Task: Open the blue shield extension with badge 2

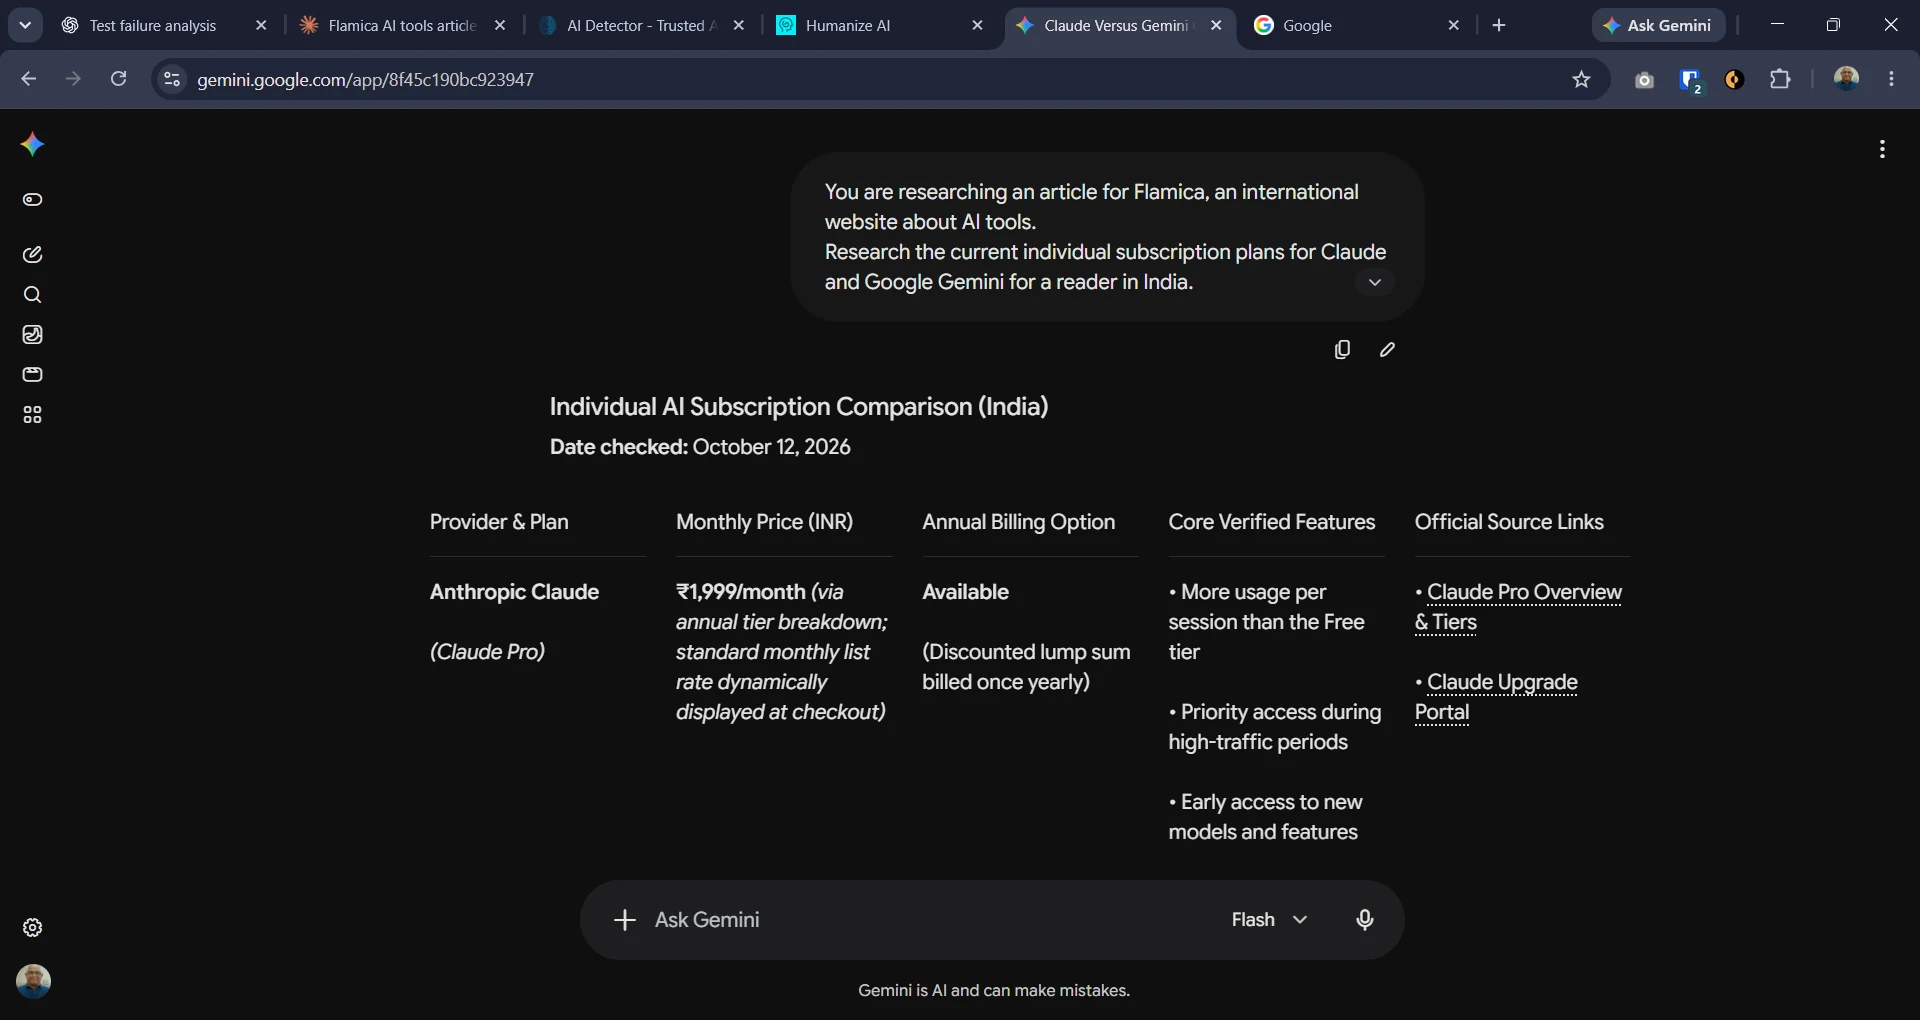Action: 1690,80
